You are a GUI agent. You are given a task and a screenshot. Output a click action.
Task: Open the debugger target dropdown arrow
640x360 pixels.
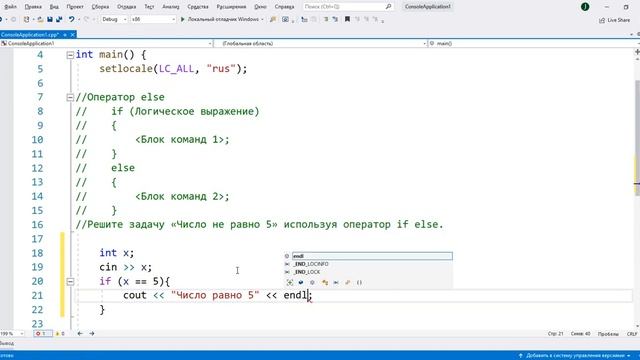coord(262,19)
